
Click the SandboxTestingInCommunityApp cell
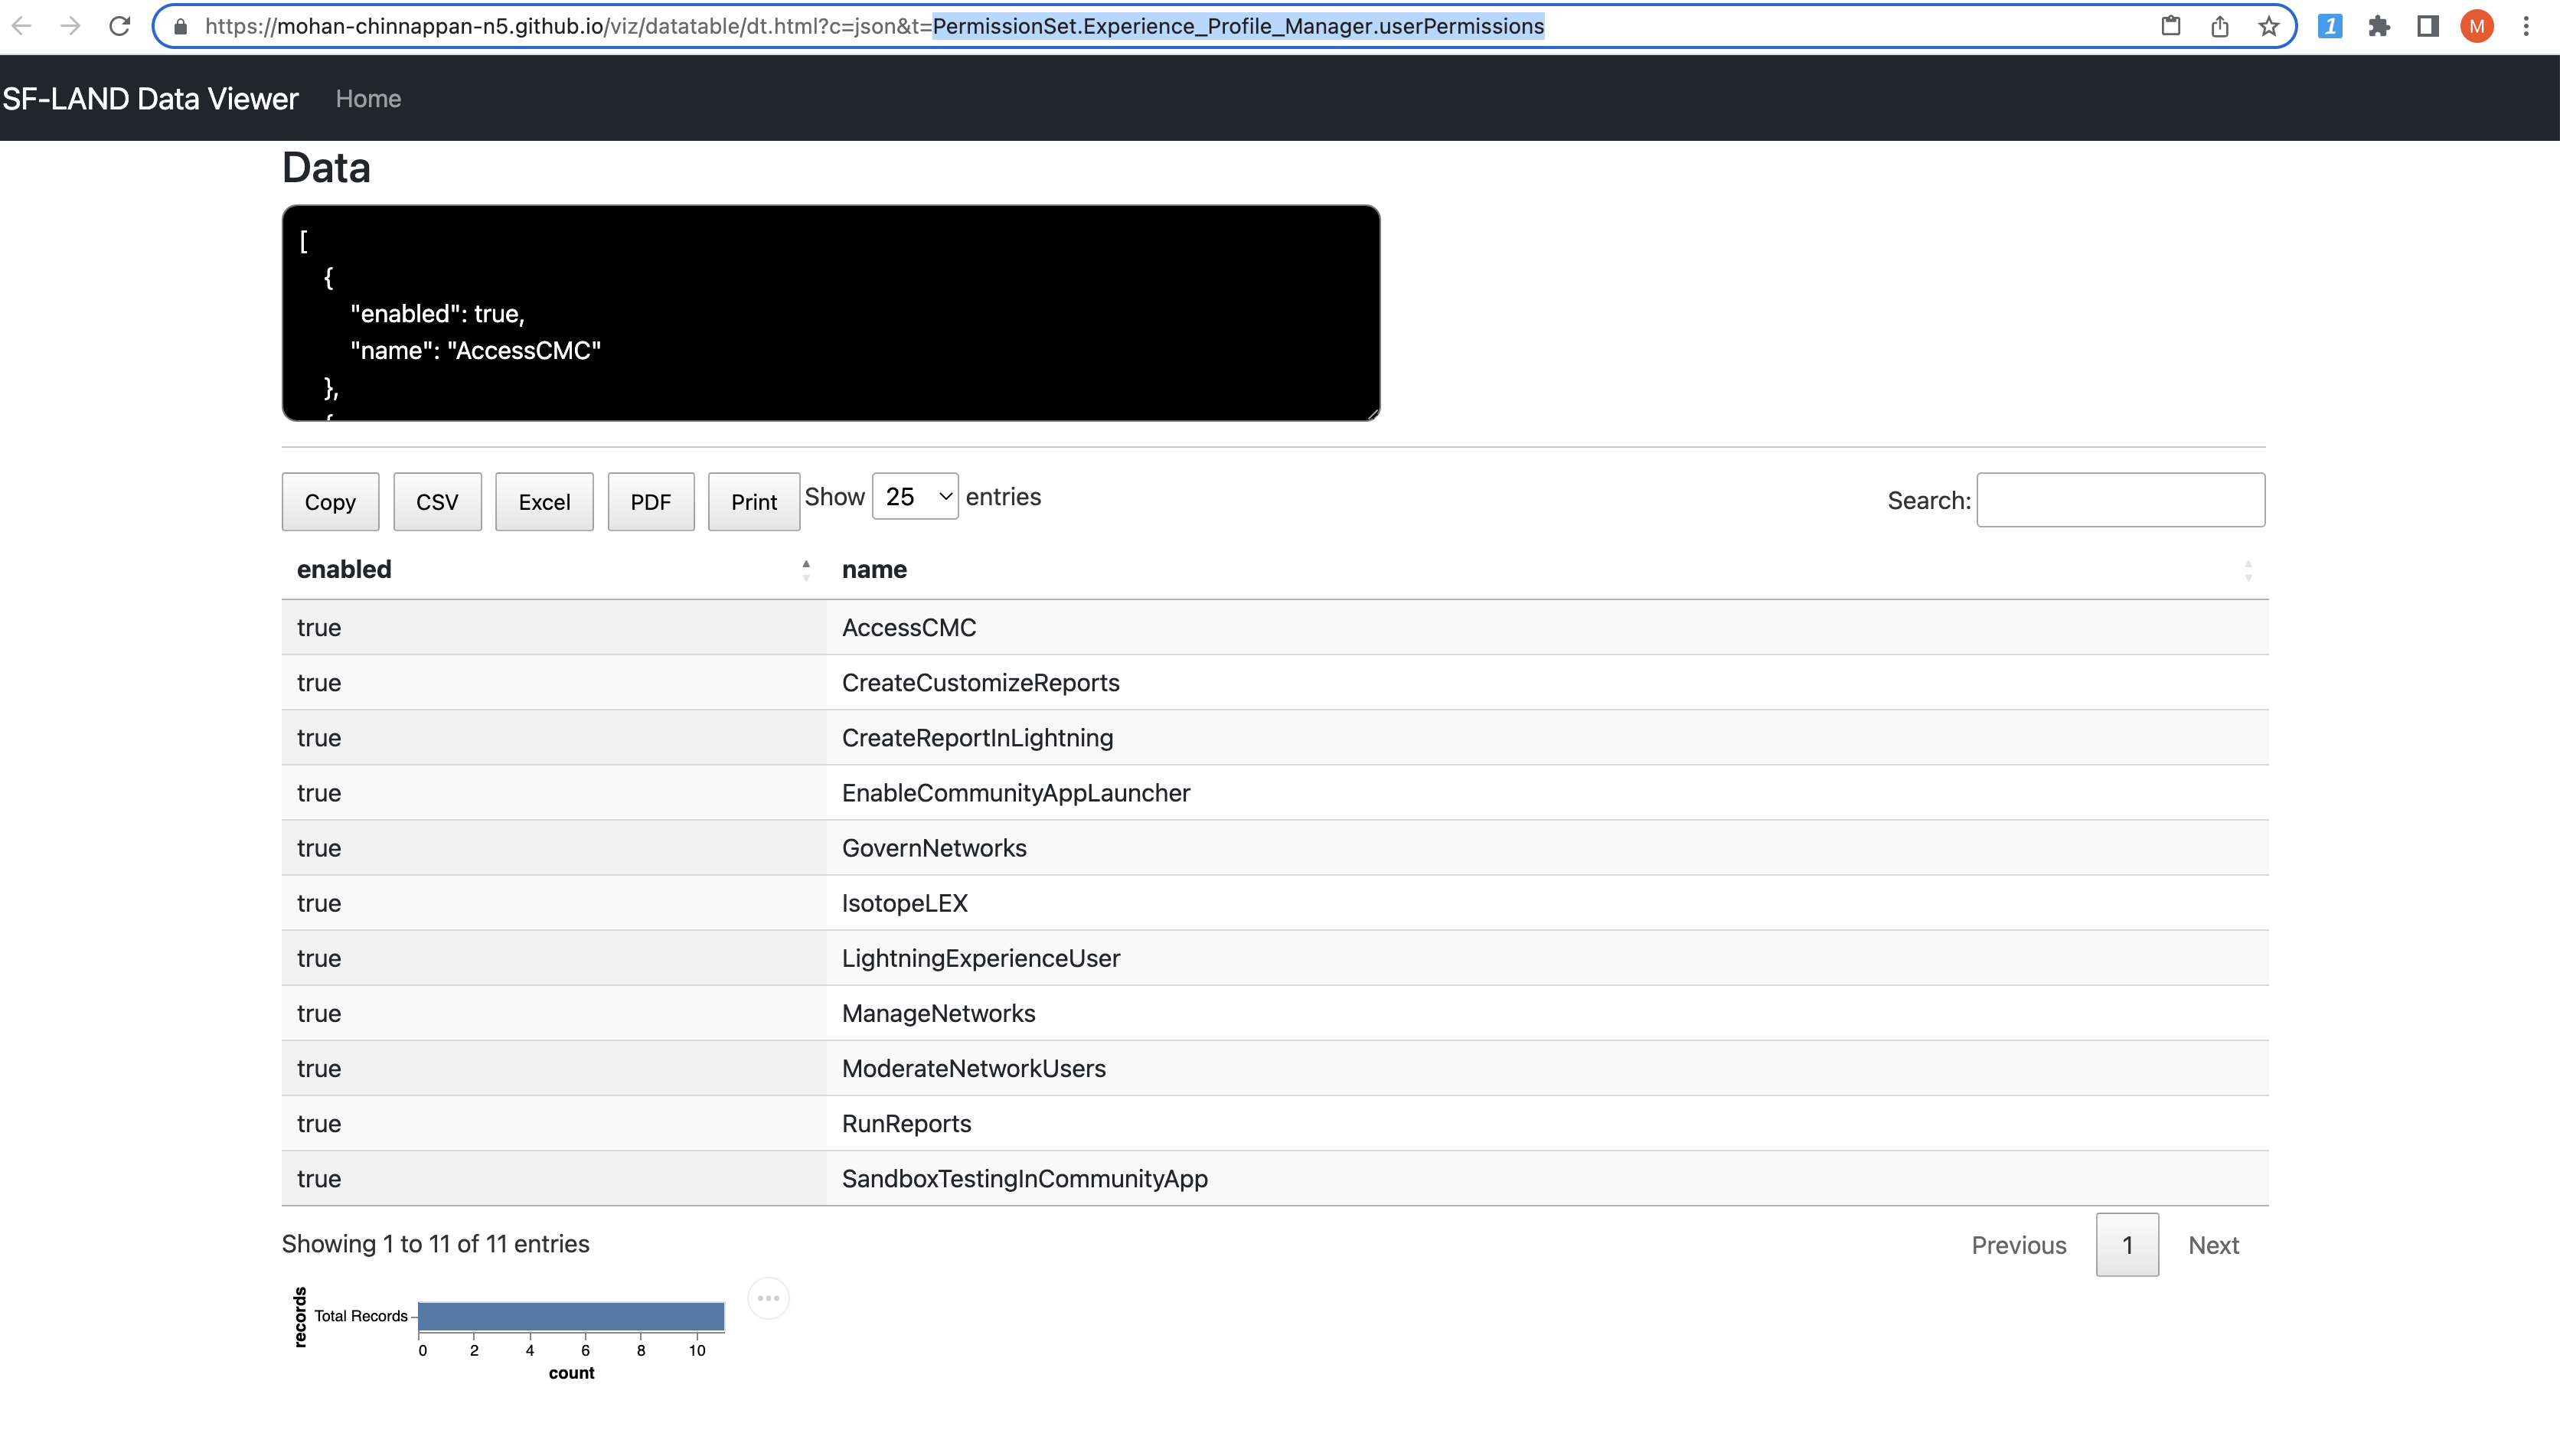1547,1177
